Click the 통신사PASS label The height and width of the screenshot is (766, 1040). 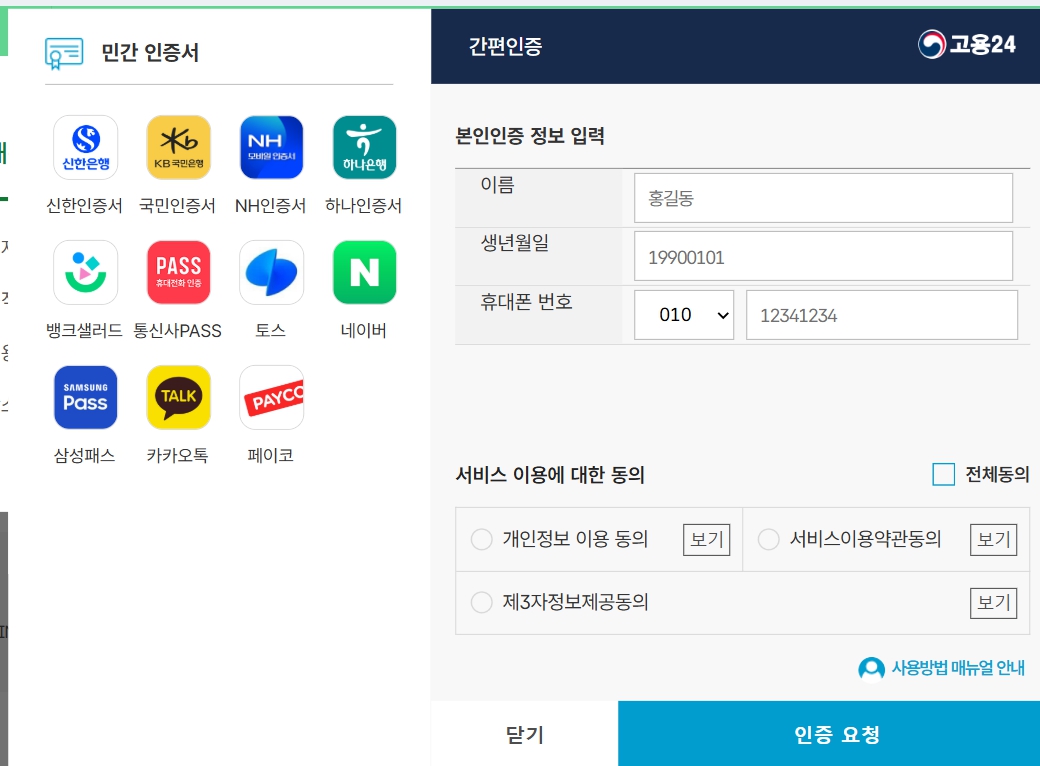[177, 330]
